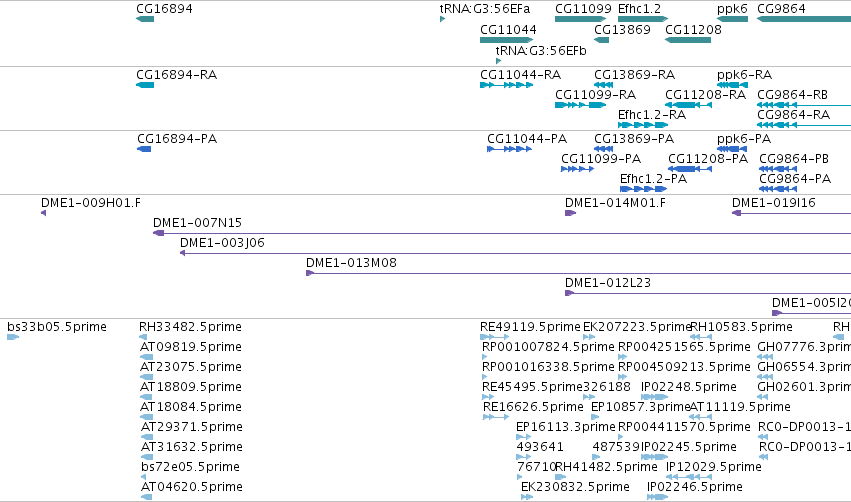
Task: Open the CG9864-RB transcript label
Action: (x=792, y=95)
